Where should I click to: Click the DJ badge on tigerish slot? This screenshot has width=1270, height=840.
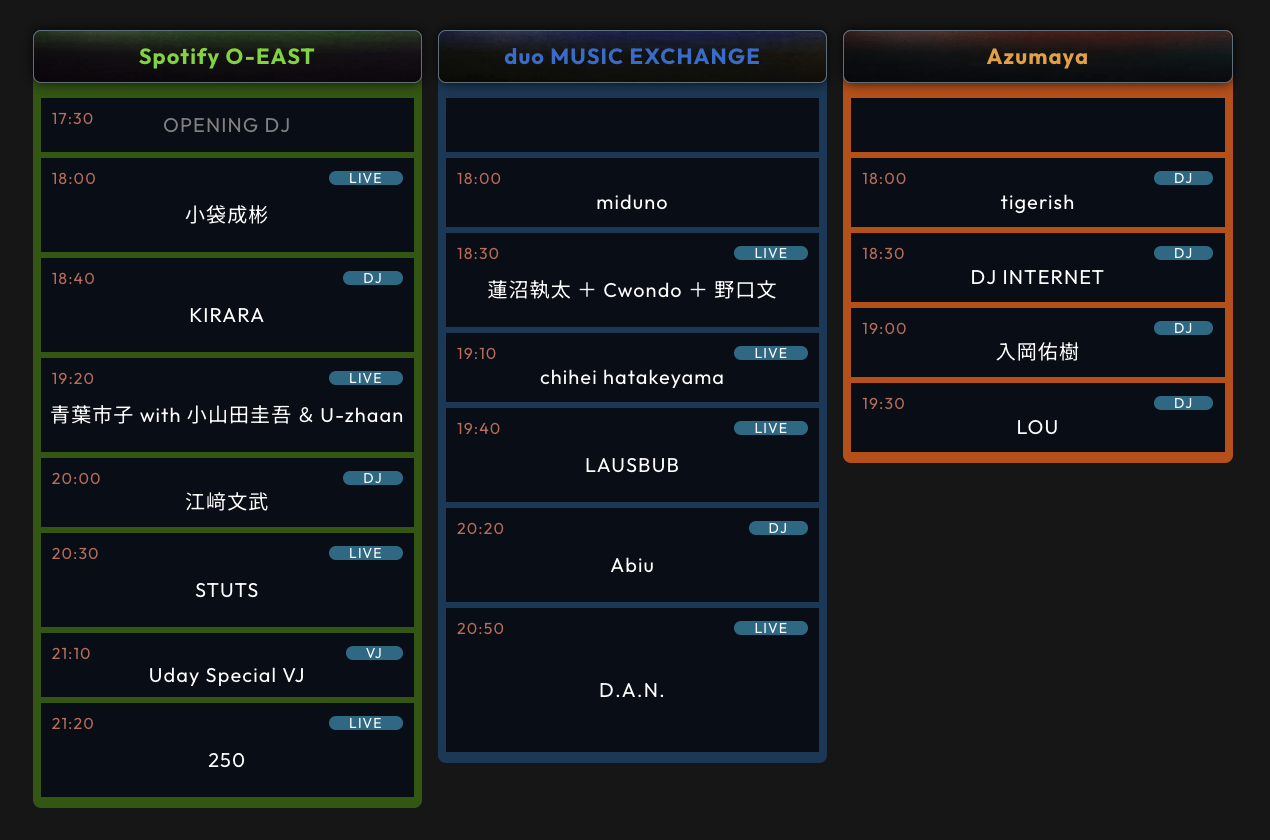1183,178
